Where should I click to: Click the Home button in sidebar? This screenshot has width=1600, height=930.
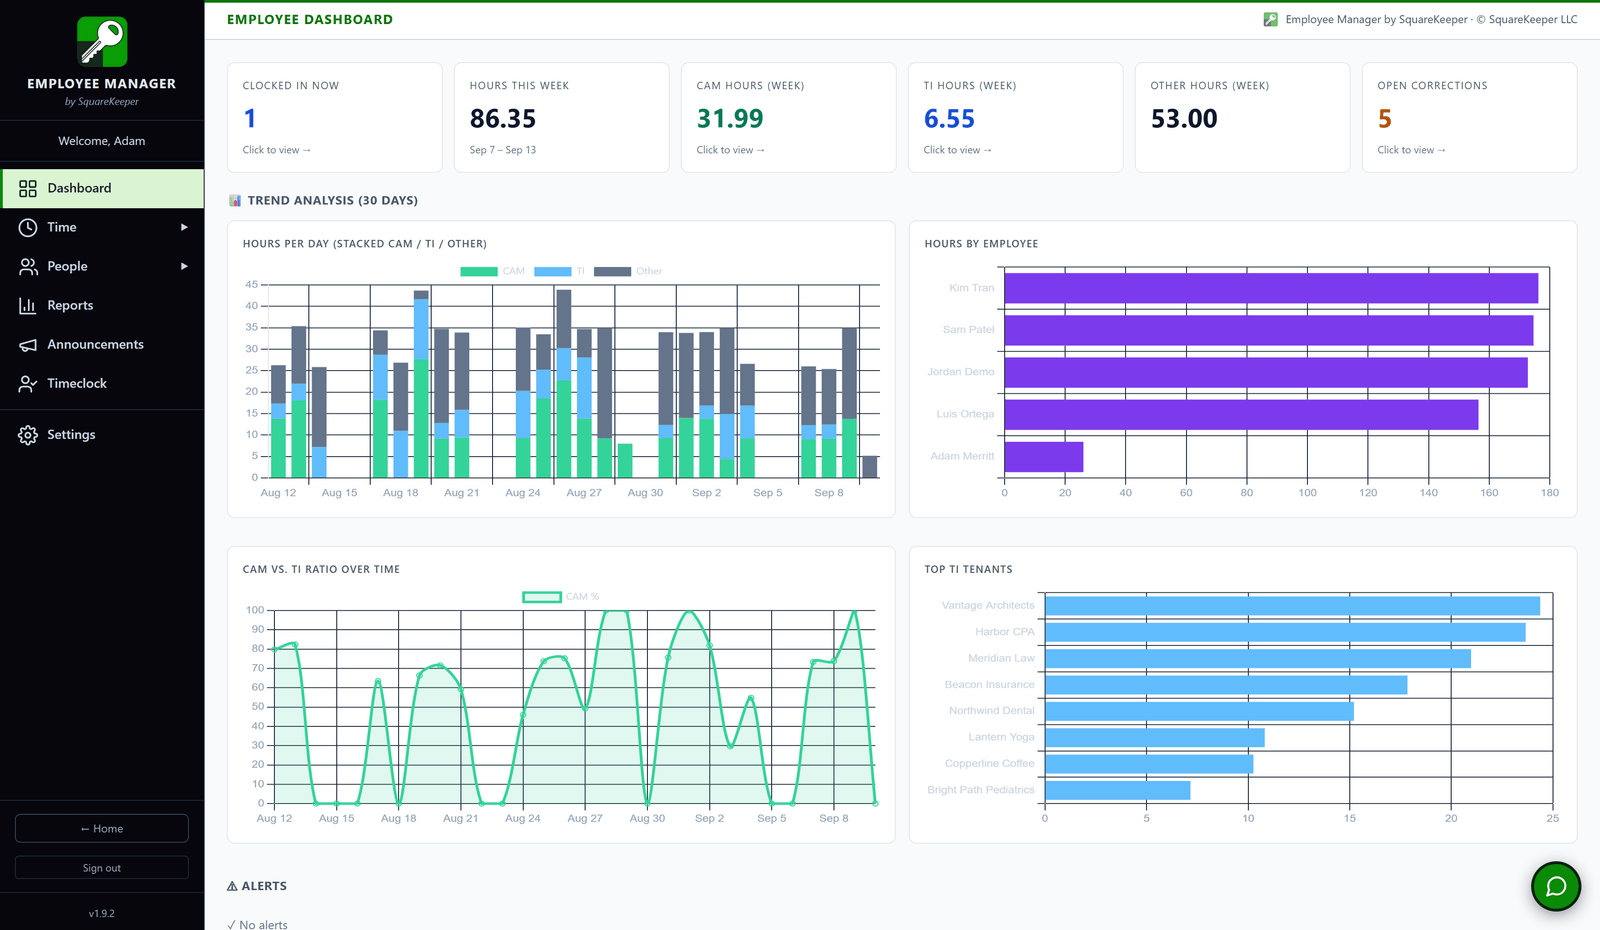coord(102,828)
